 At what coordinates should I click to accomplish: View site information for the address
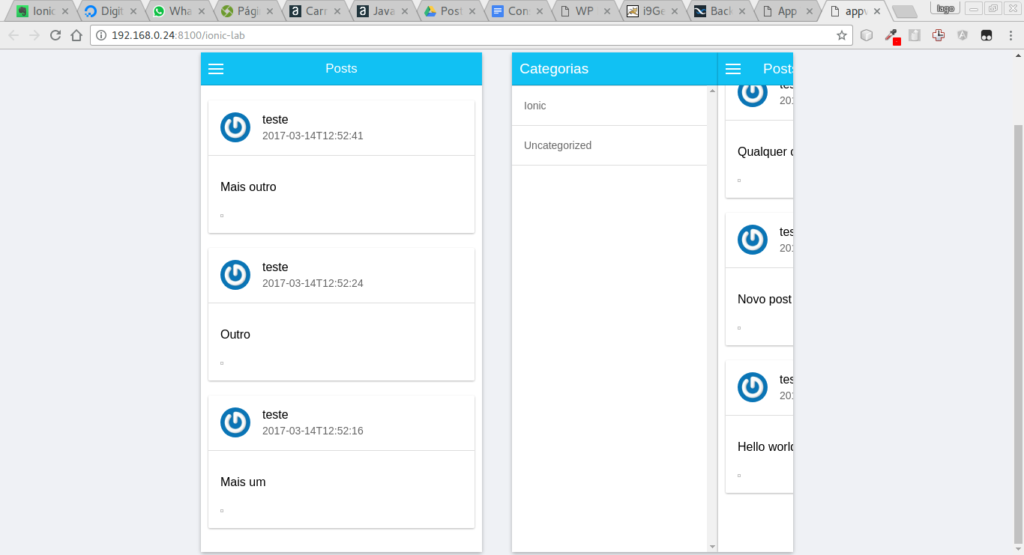pyautogui.click(x=102, y=35)
